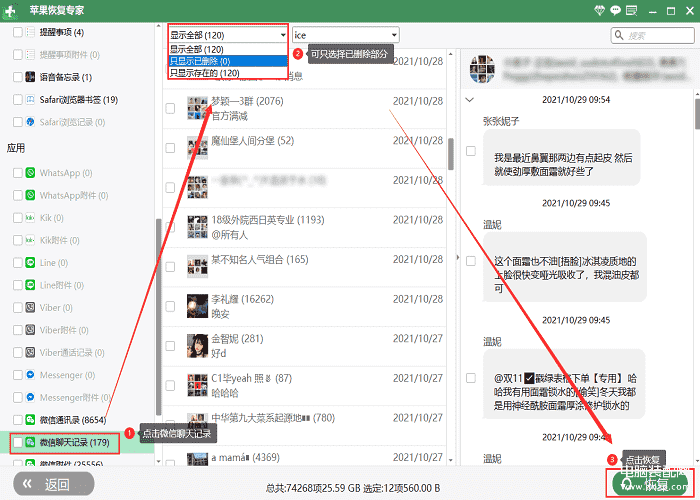Click 18级外院西日英专业 group avatar
The height and width of the screenshot is (500, 700).
tap(197, 227)
